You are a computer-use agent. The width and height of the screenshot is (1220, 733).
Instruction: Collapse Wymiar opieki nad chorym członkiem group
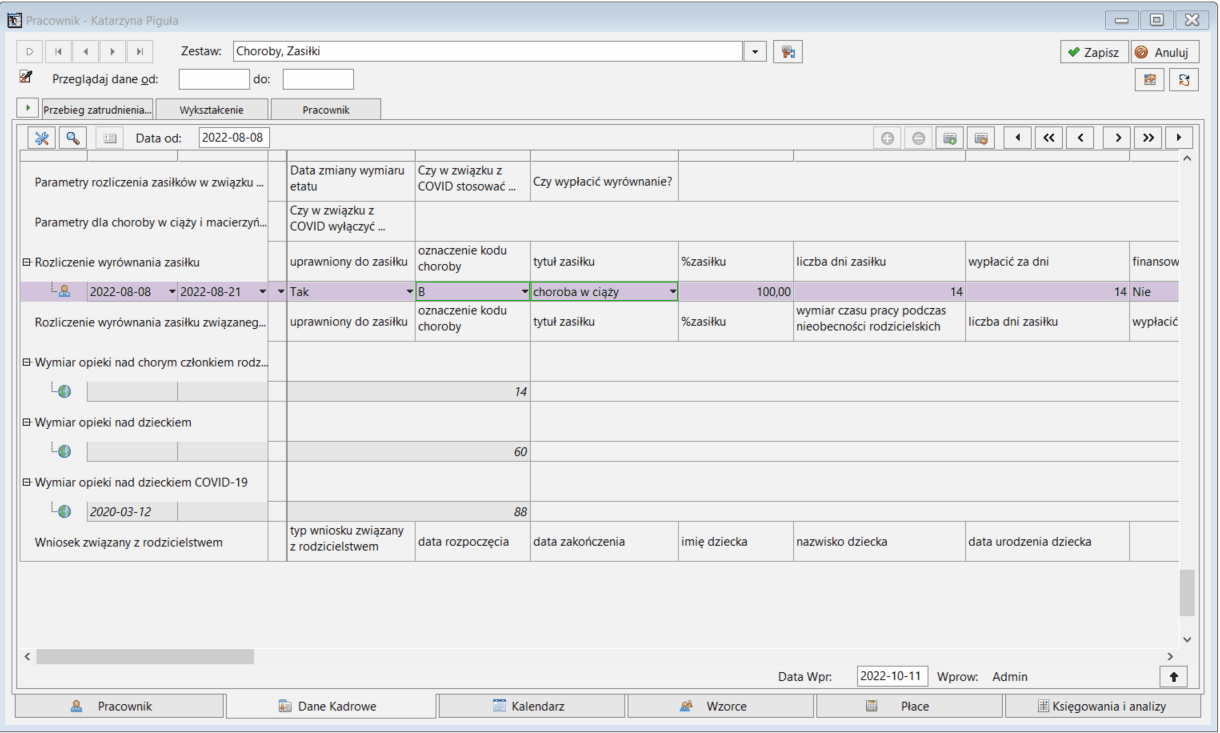[x=27, y=362]
